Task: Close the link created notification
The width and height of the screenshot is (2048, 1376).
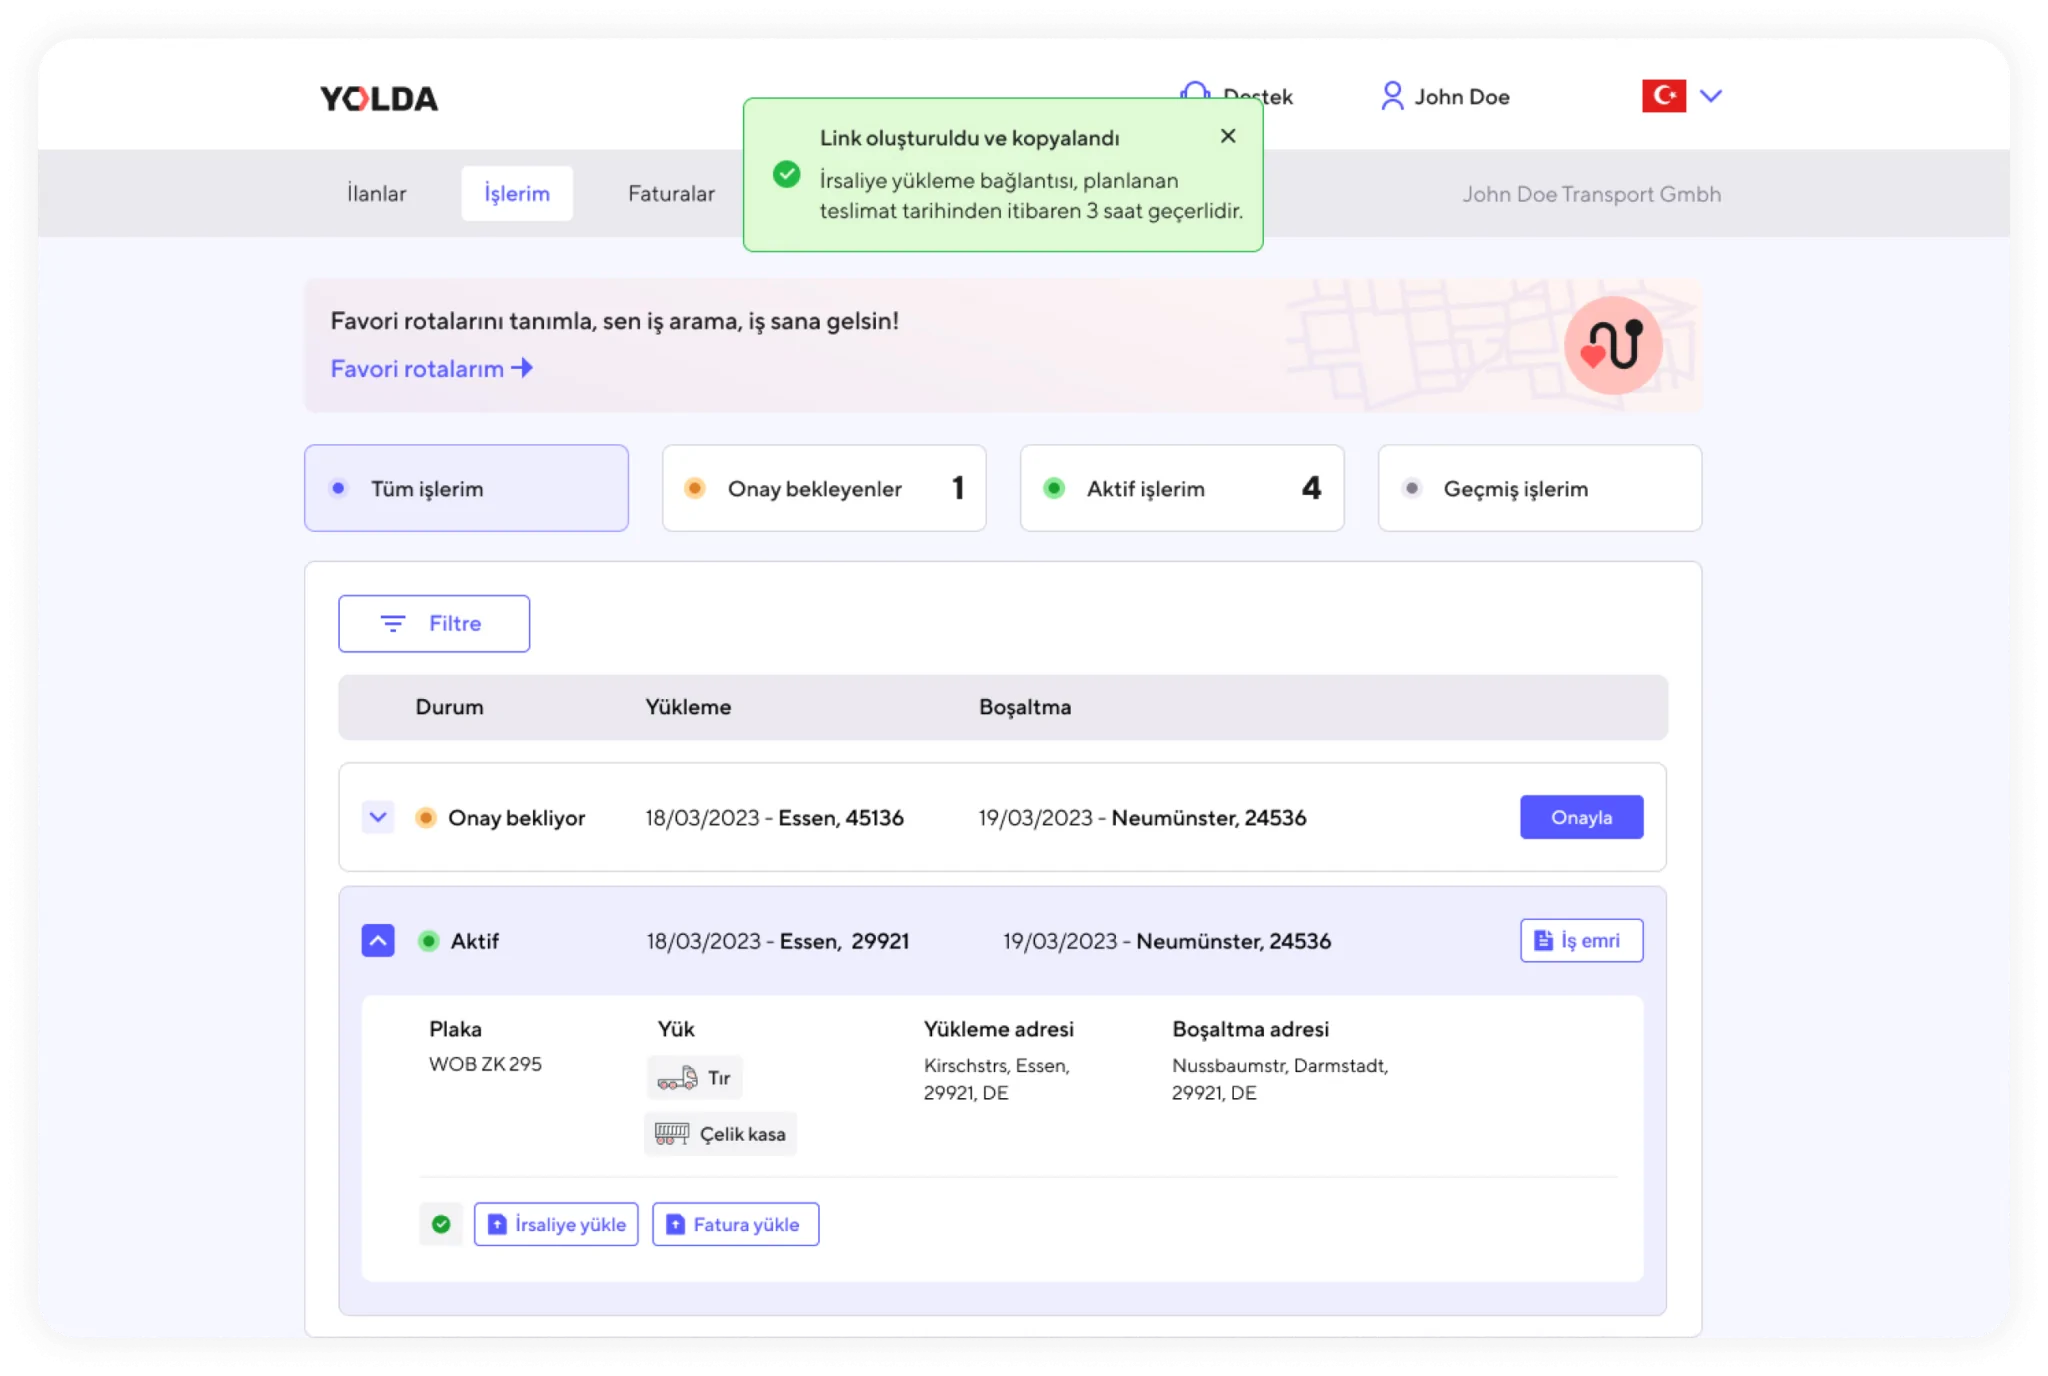Action: pos(1228,136)
